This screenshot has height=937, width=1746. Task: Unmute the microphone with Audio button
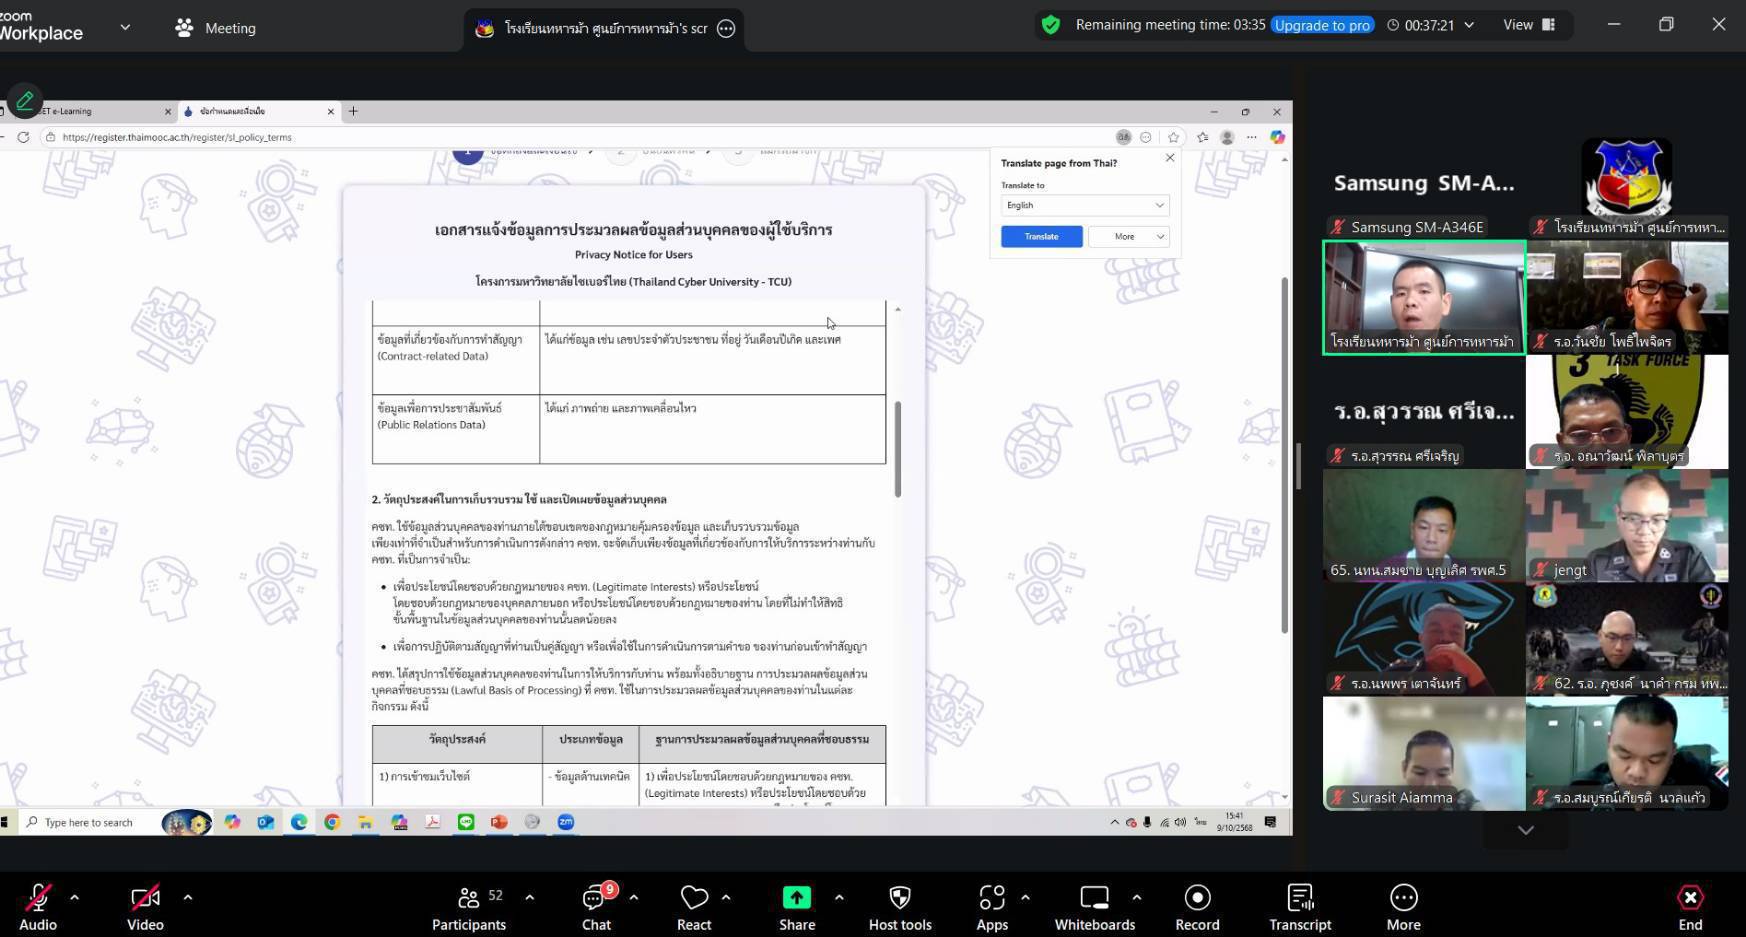click(38, 907)
